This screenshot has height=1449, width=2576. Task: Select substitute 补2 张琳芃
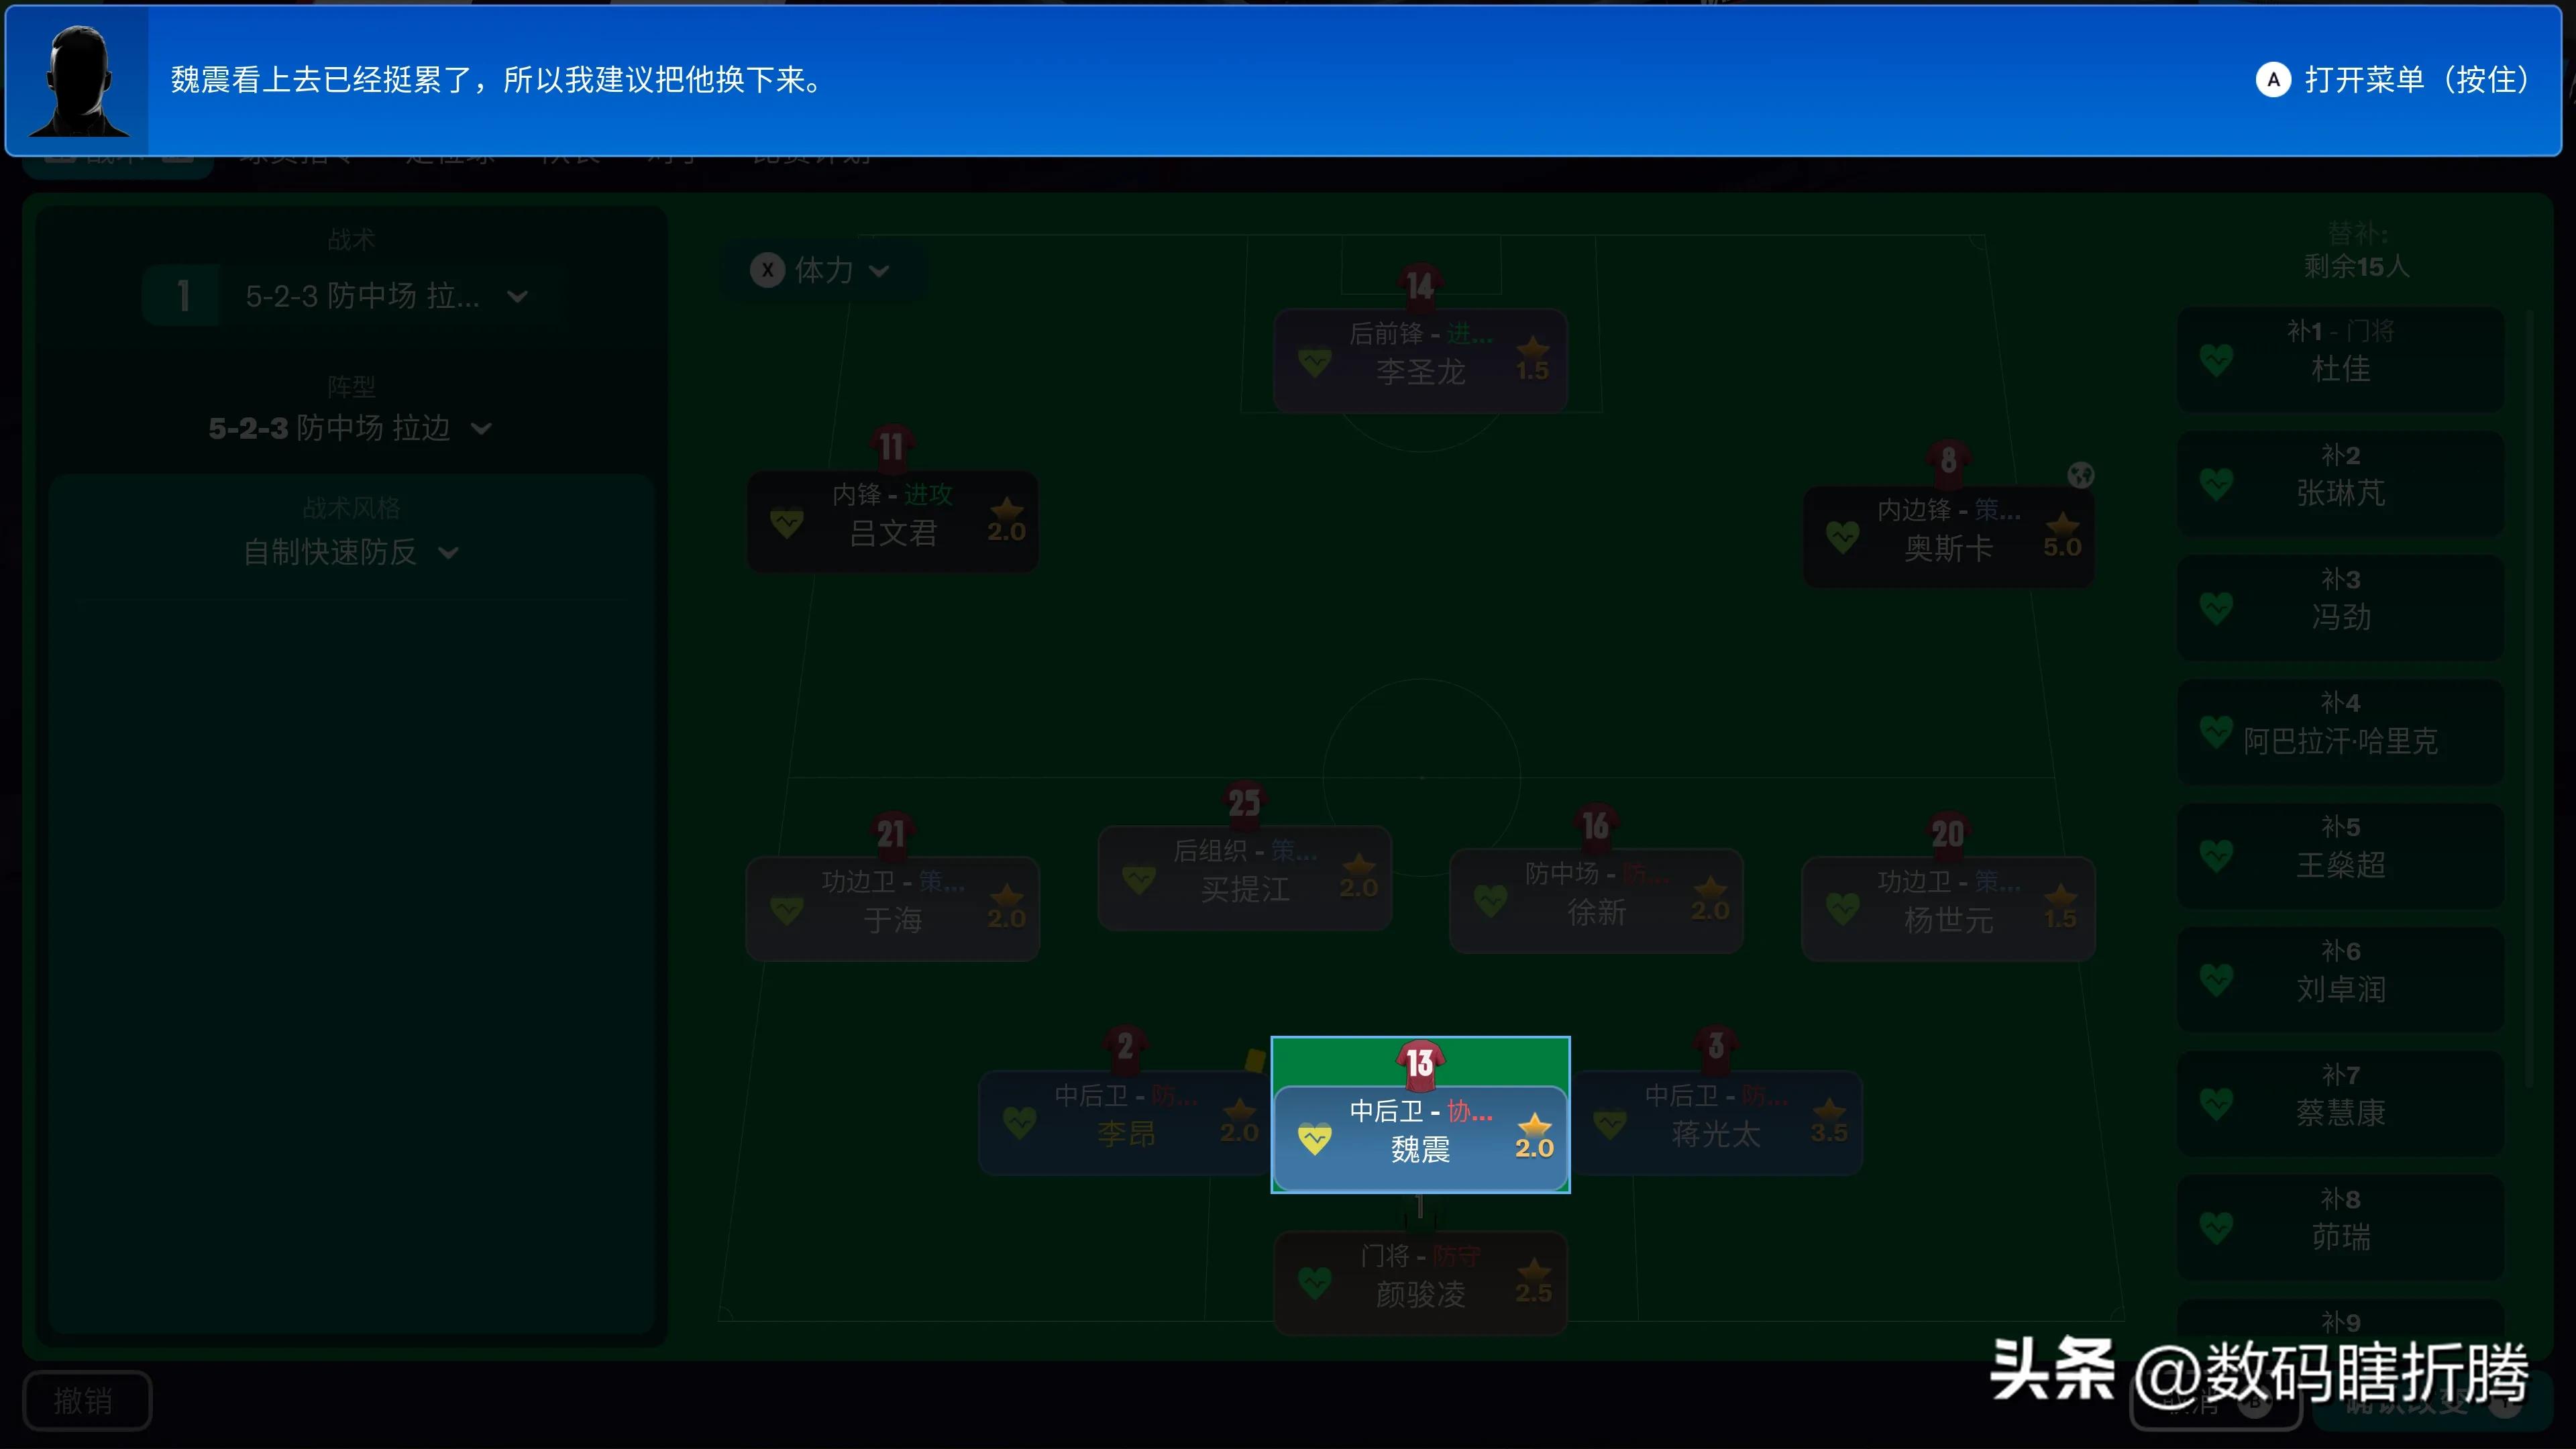[2340, 484]
